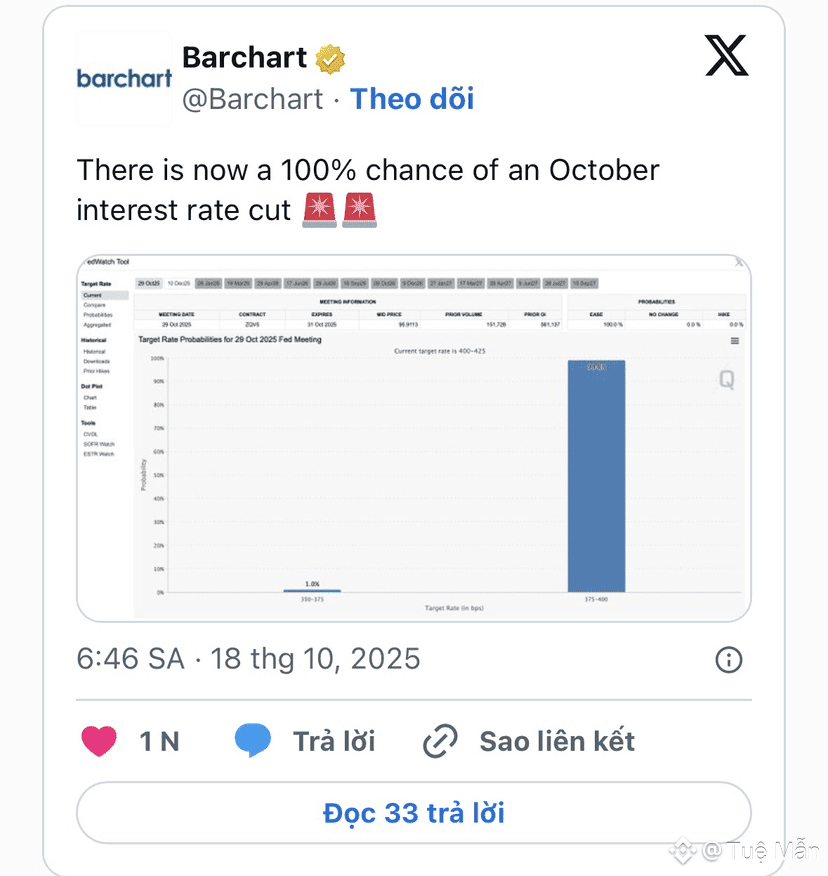Image resolution: width=828 pixels, height=876 pixels.
Task: Open the chart hamburger menu icon
Action: point(735,341)
